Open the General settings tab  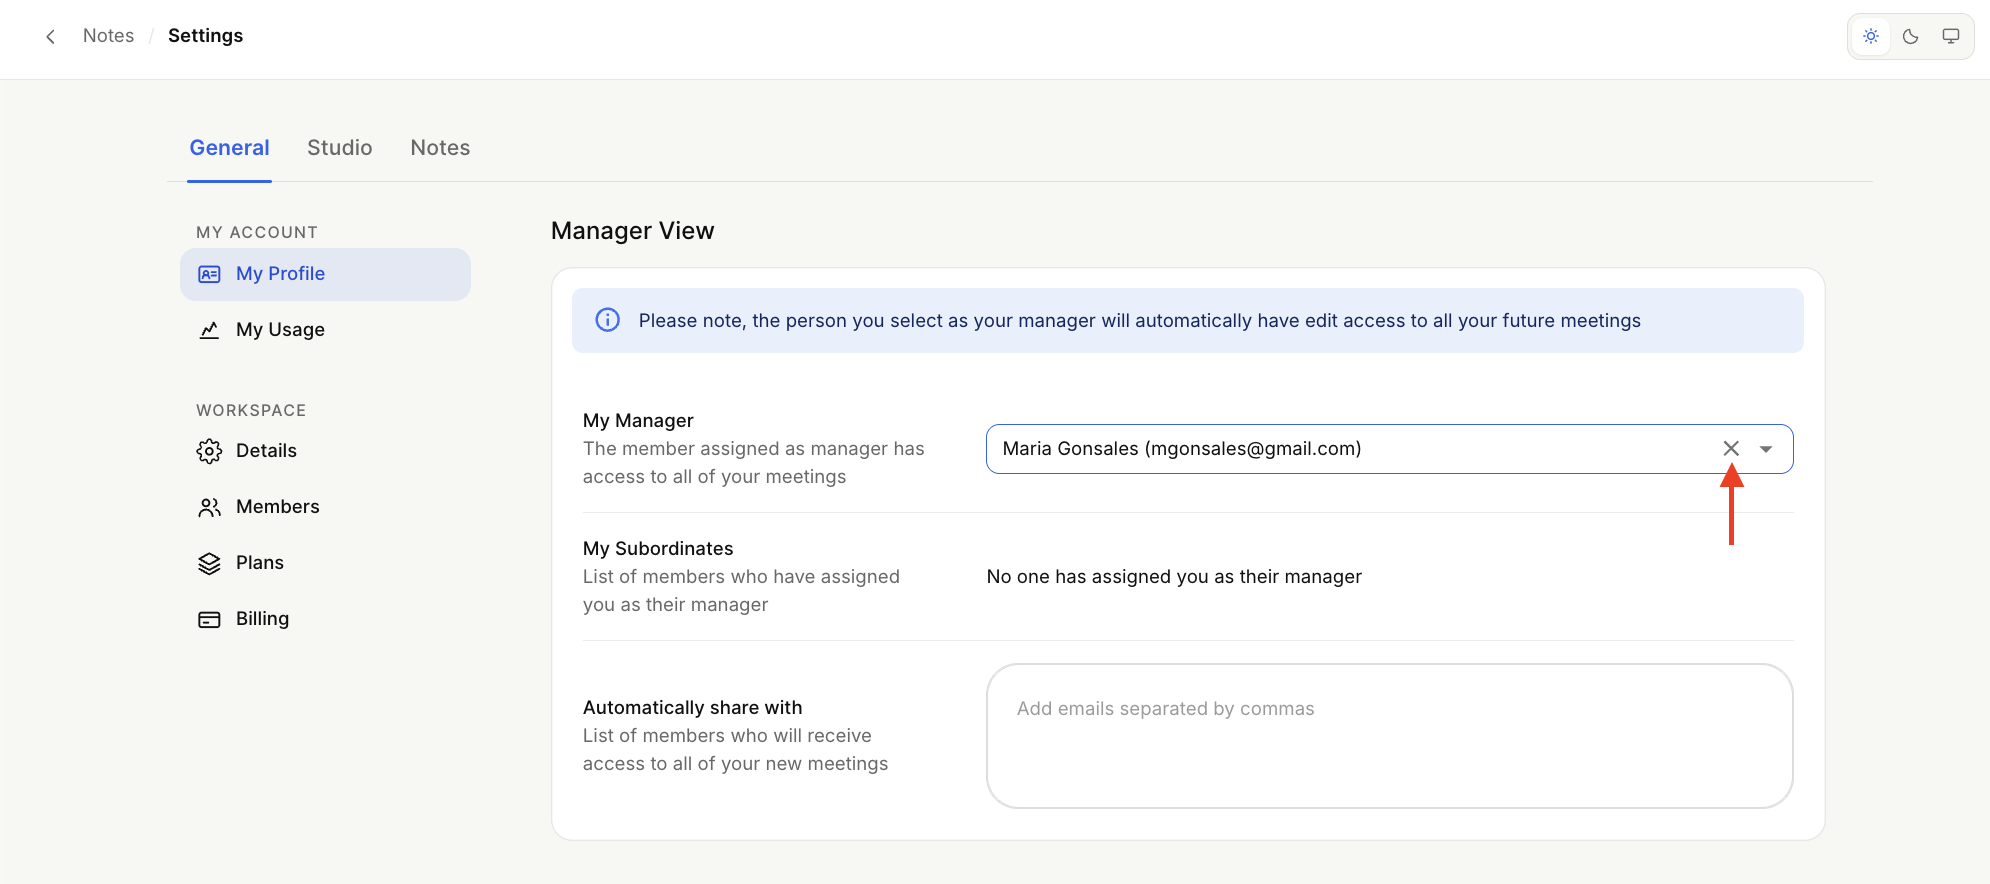tap(229, 148)
